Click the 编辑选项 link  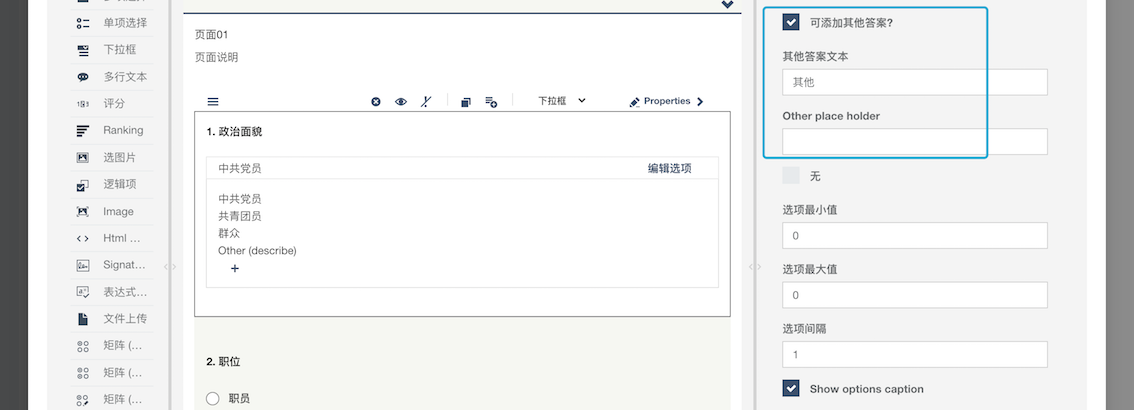tap(669, 168)
